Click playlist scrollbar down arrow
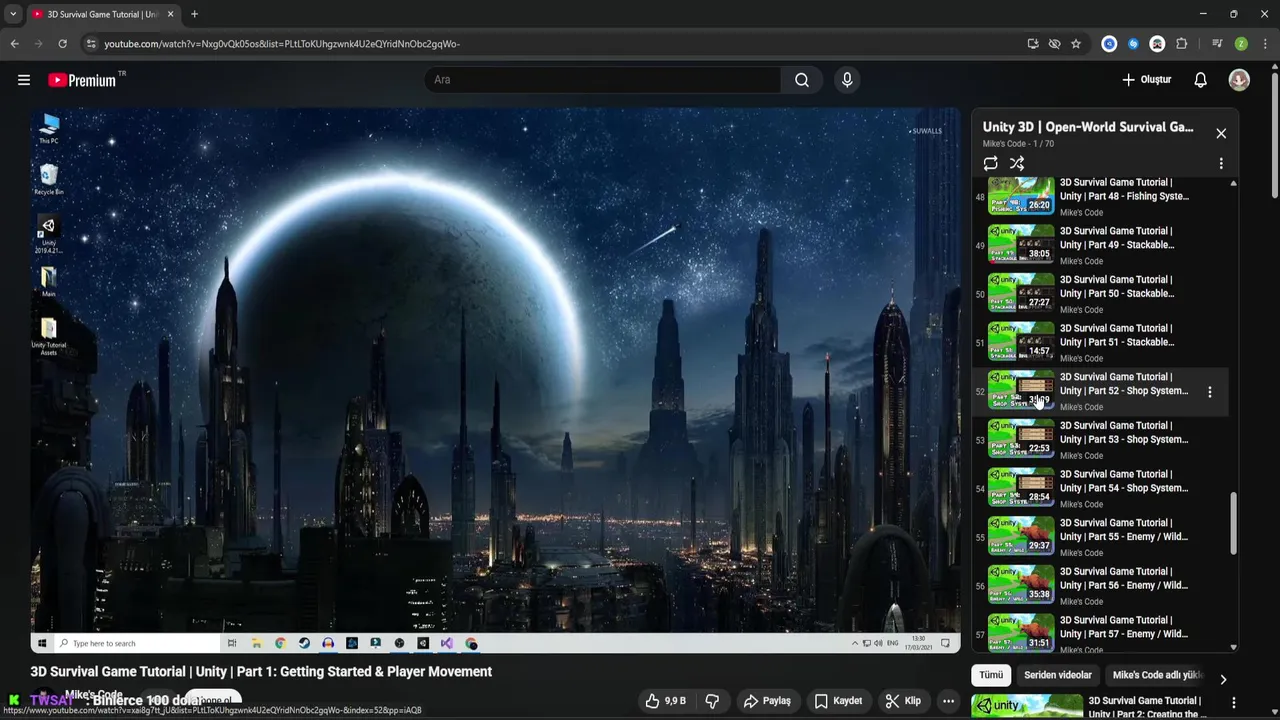Viewport: 1280px width, 720px height. pyautogui.click(x=1233, y=647)
